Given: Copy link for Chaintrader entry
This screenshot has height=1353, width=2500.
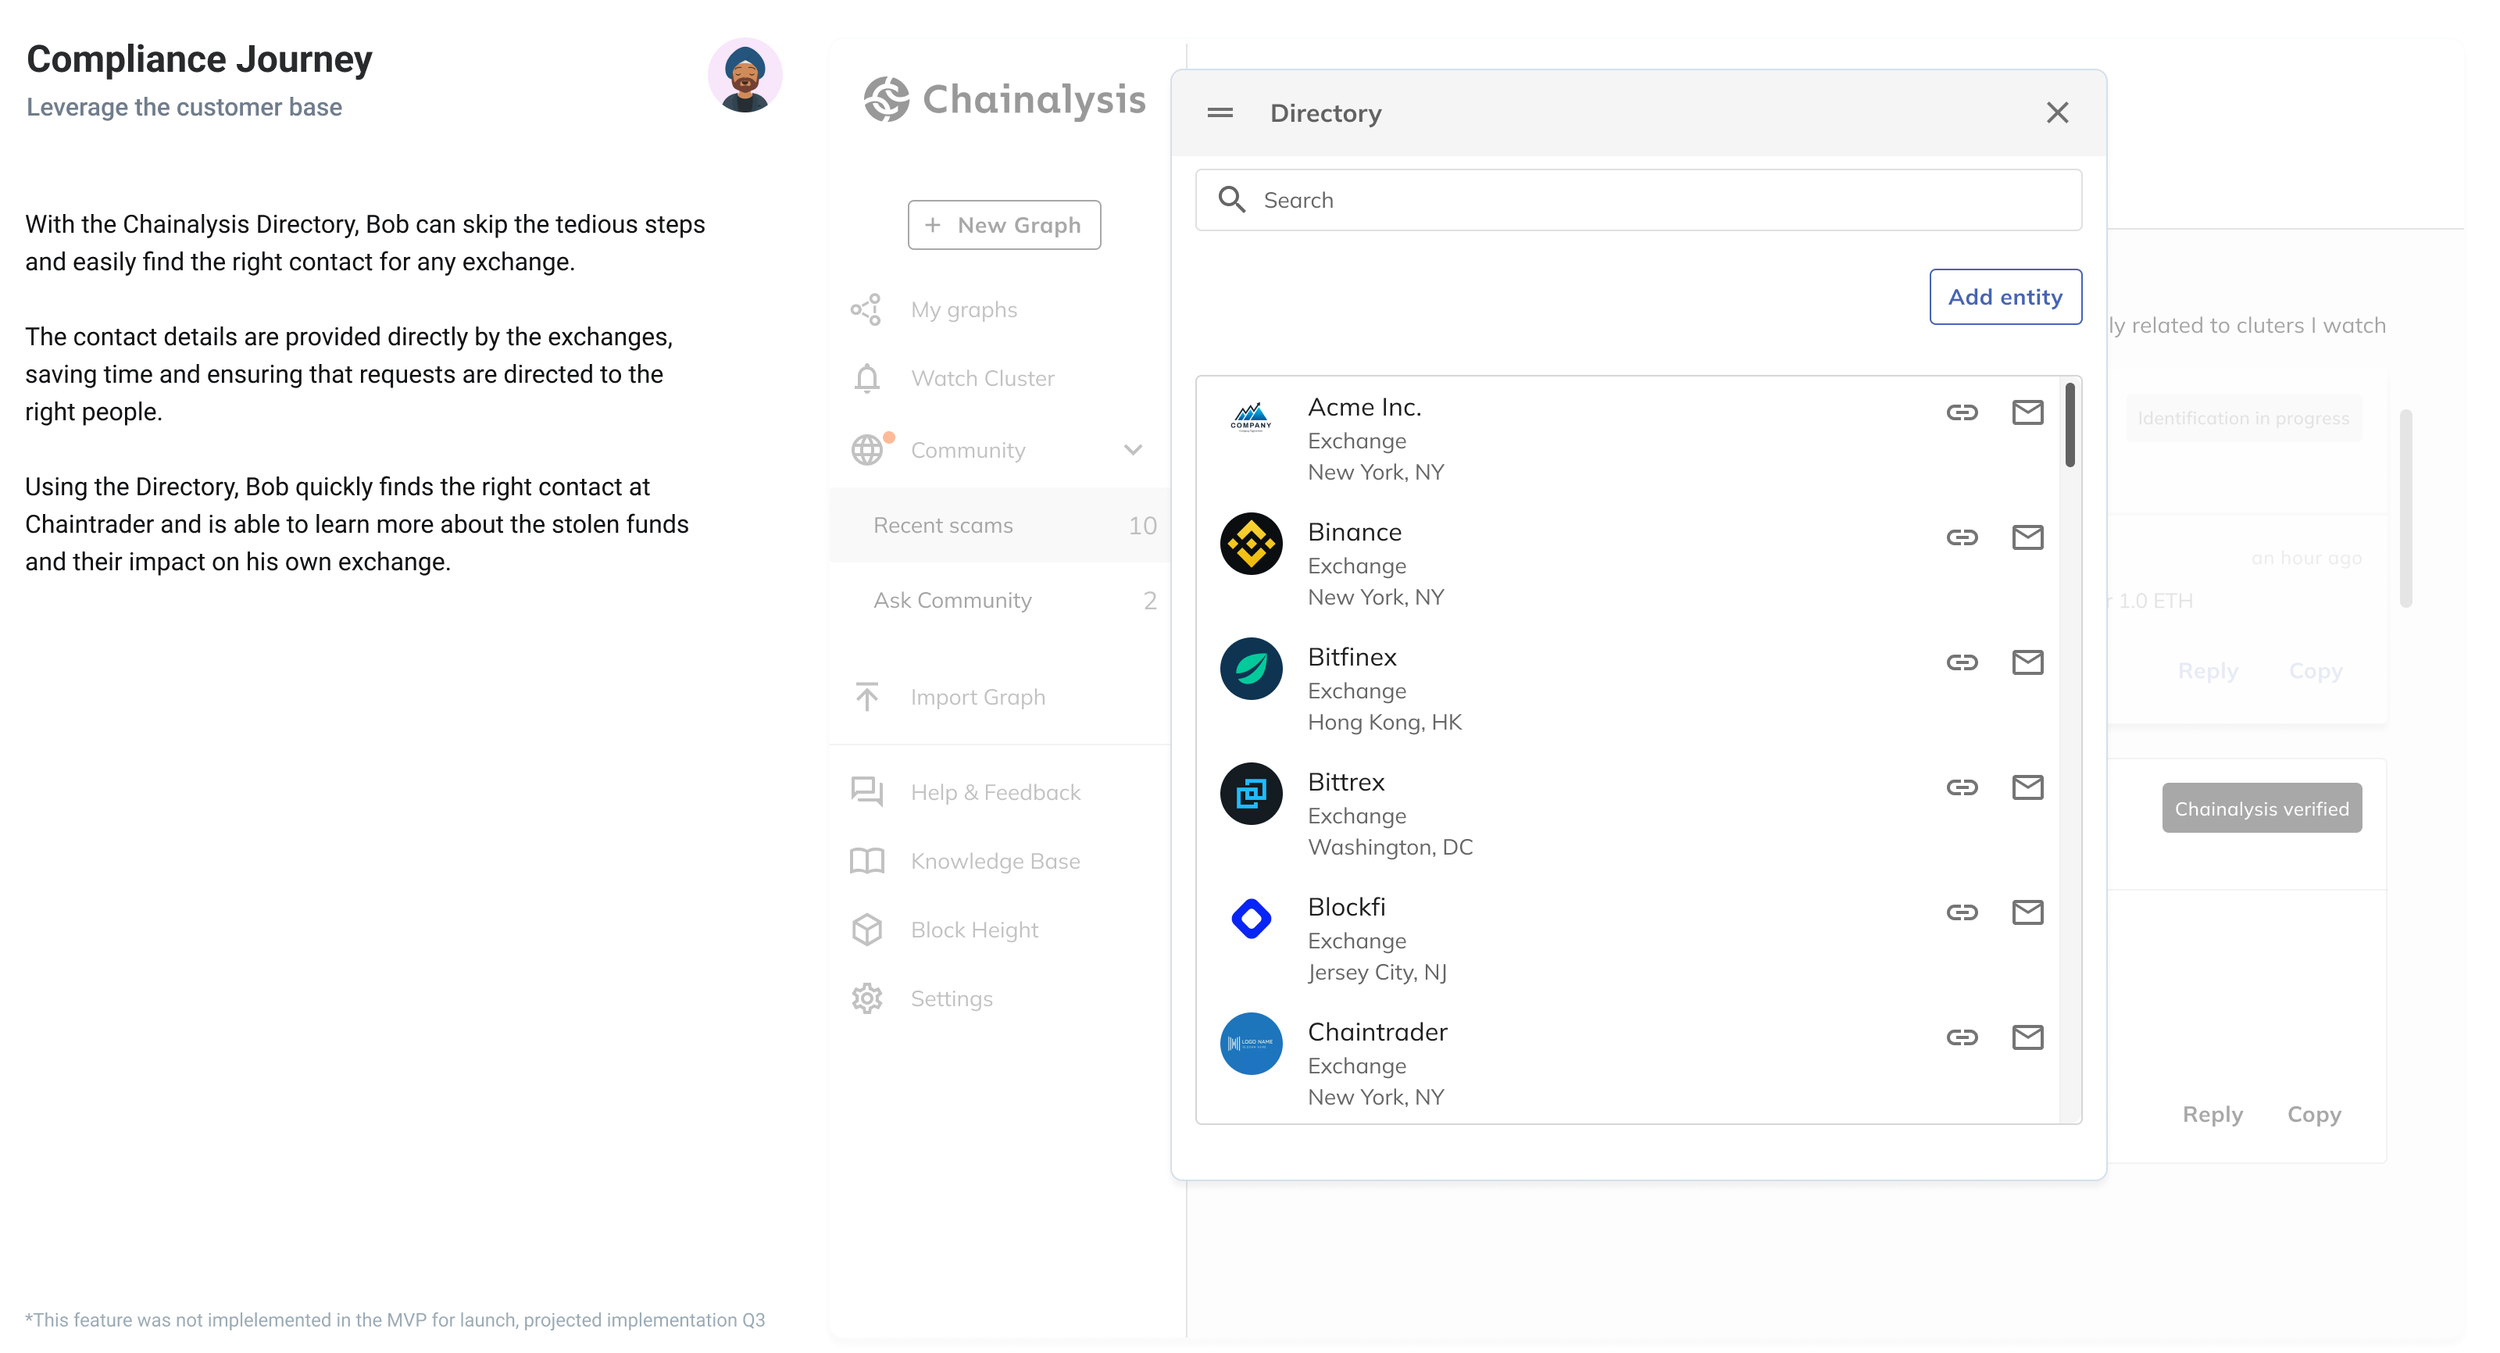Looking at the screenshot, I should pyautogui.click(x=1961, y=1037).
